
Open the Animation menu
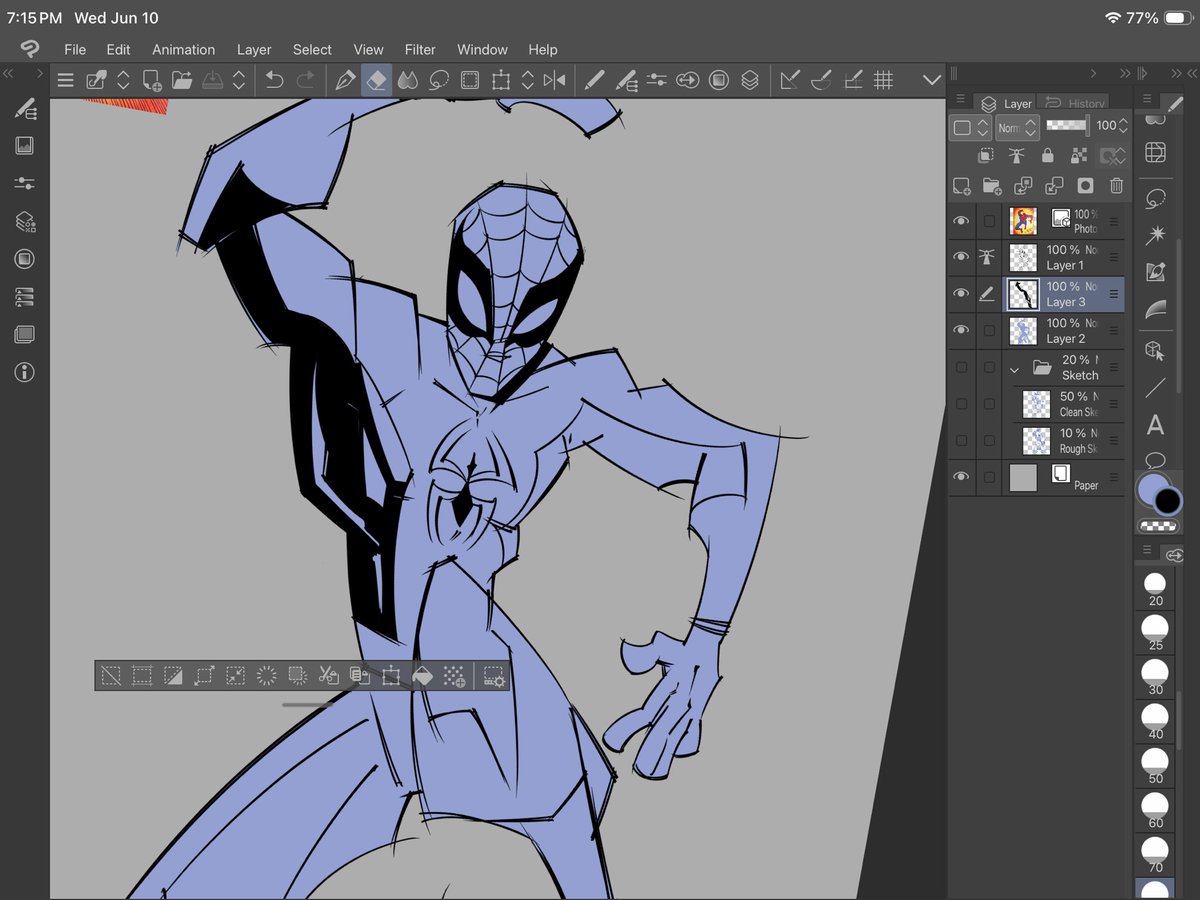pos(183,49)
